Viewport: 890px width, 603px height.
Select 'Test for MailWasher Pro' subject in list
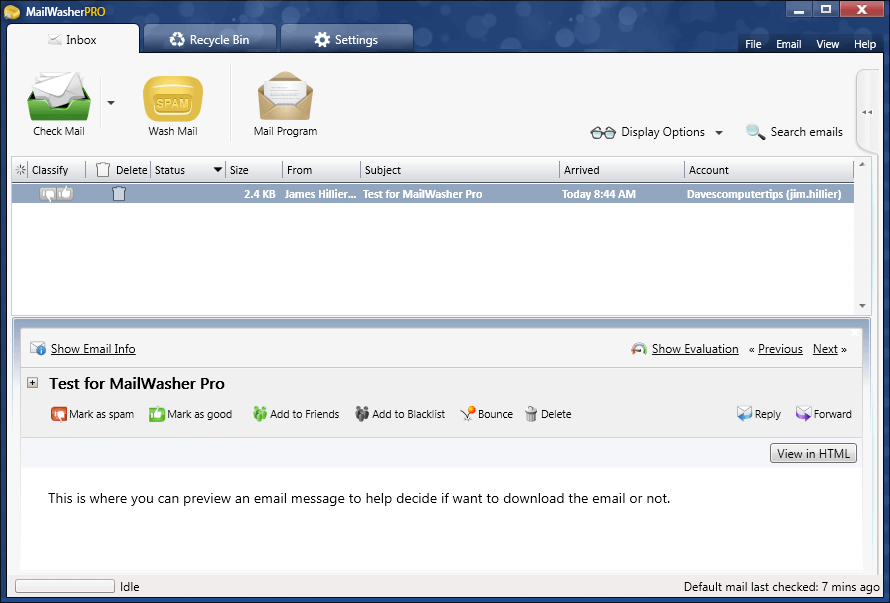click(x=422, y=194)
